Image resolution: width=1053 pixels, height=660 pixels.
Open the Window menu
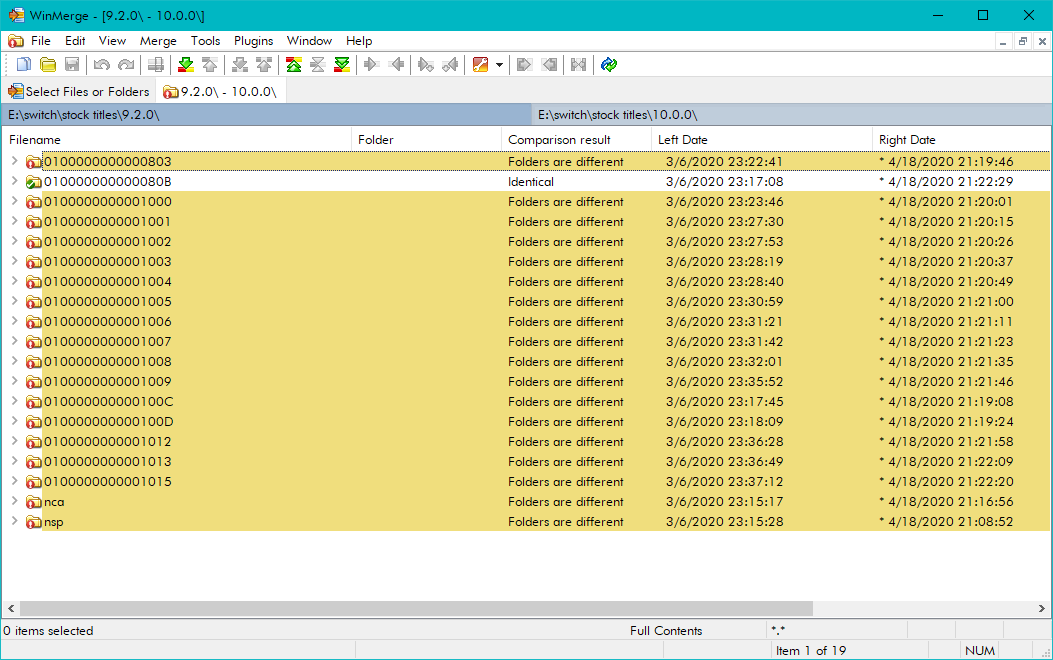pyautogui.click(x=309, y=41)
